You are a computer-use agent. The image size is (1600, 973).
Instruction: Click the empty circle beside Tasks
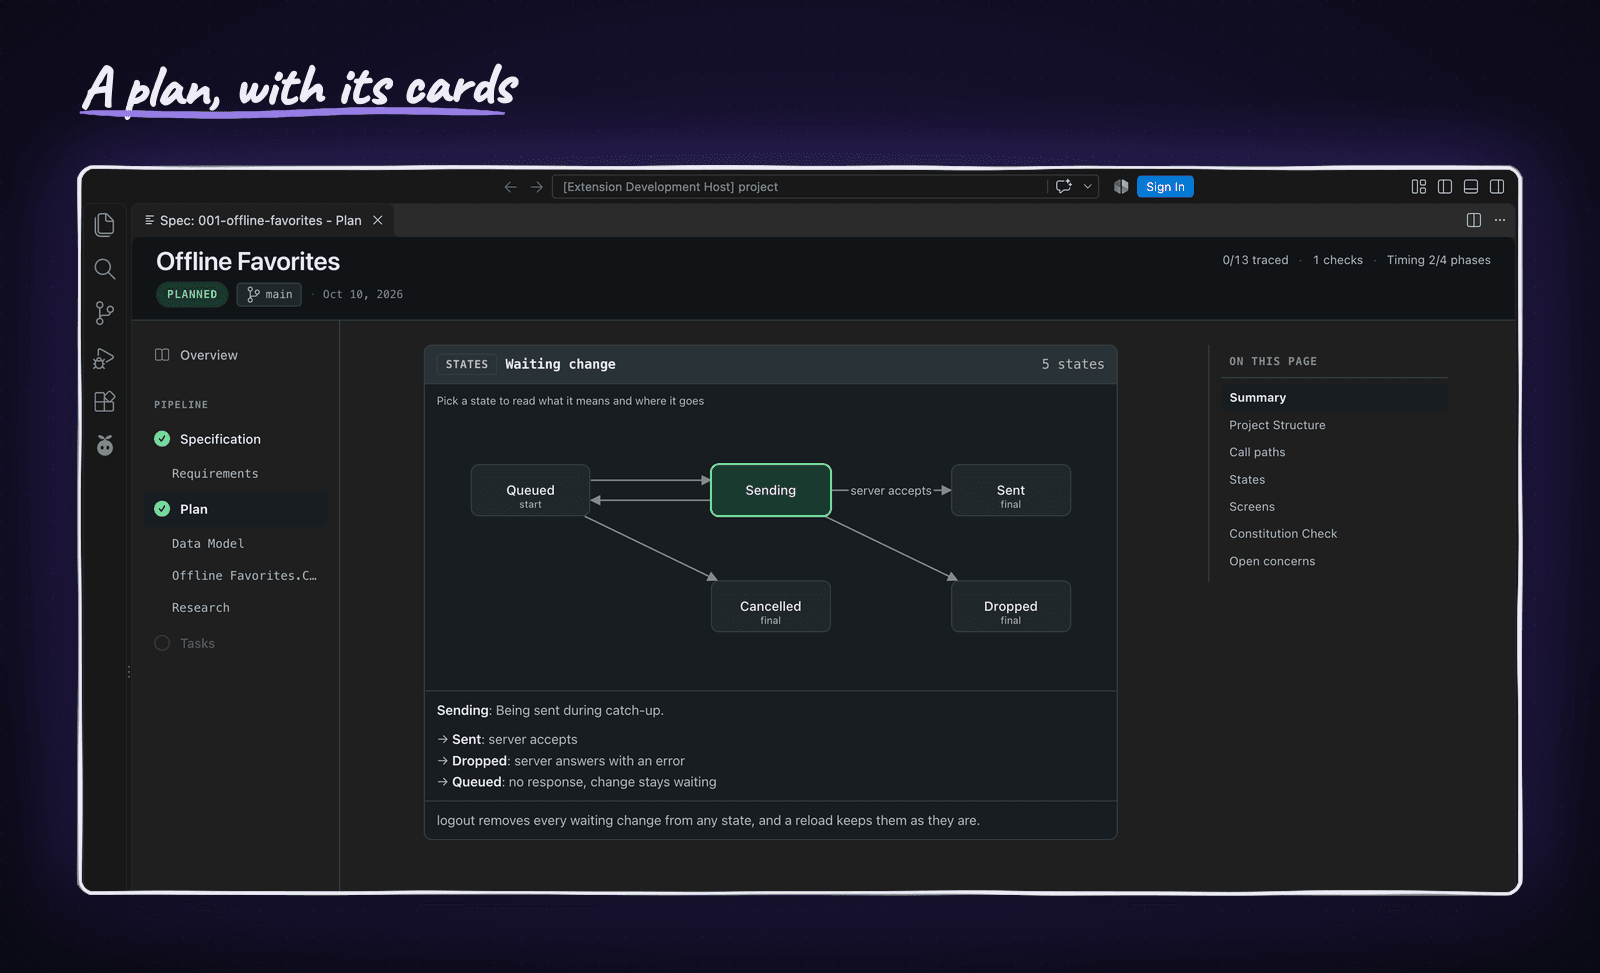162,643
